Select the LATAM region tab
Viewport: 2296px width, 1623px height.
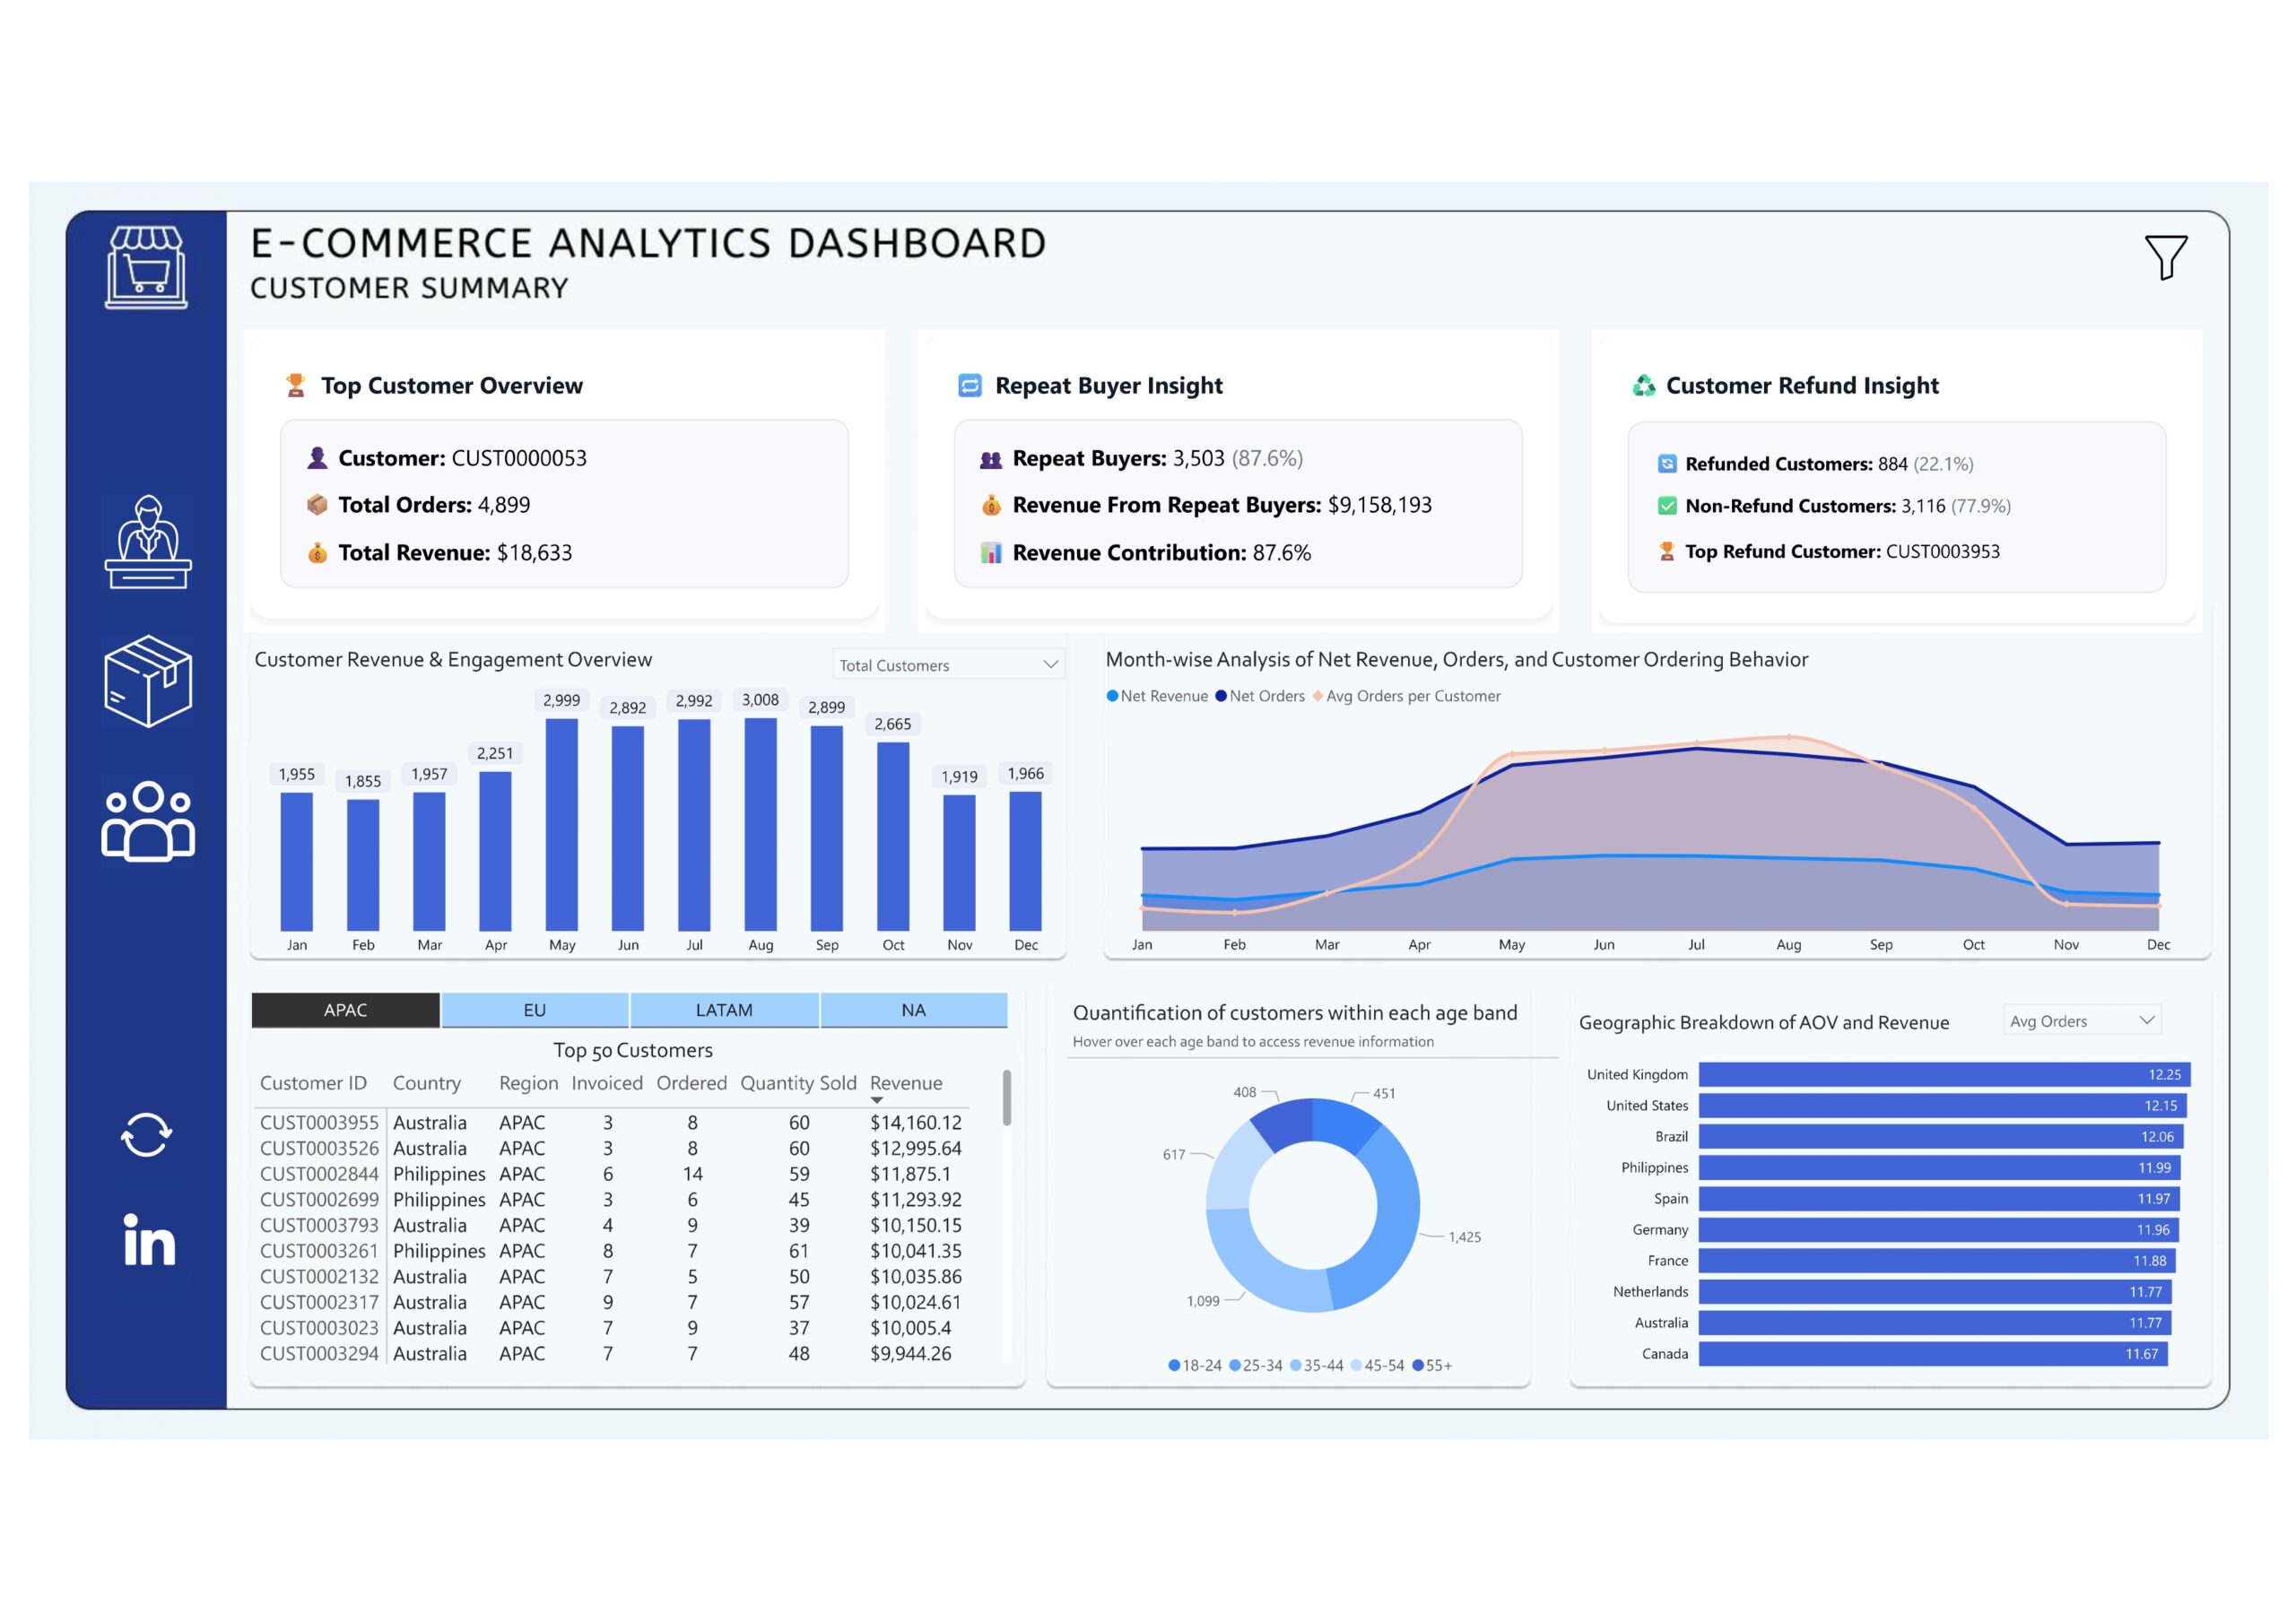[724, 1010]
